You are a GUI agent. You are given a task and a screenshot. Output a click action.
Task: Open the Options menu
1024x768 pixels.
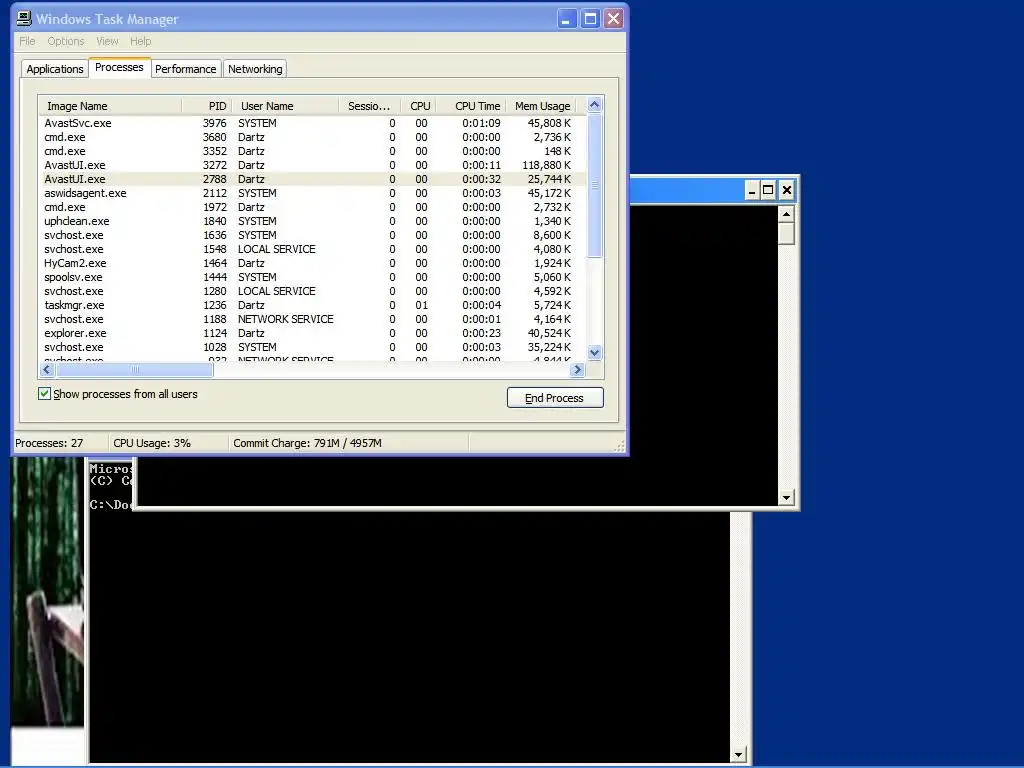[65, 41]
